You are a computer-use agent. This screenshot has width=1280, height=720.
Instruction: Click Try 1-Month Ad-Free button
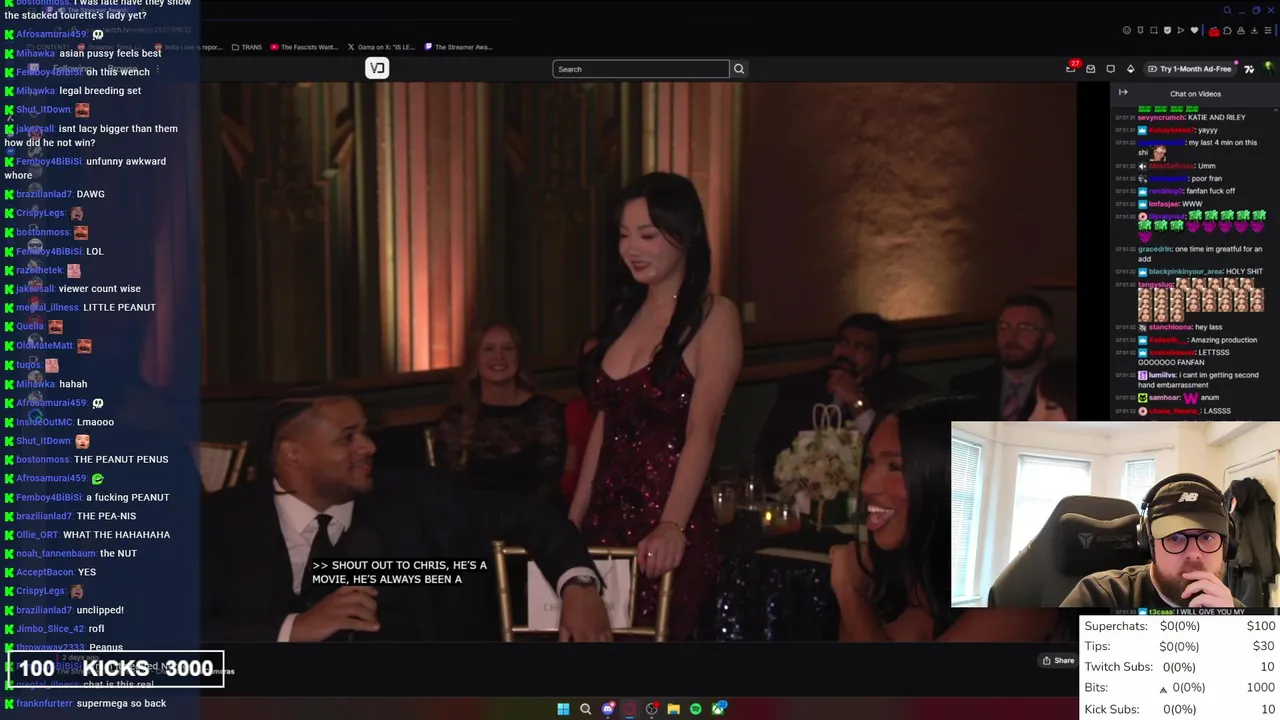click(x=1190, y=69)
